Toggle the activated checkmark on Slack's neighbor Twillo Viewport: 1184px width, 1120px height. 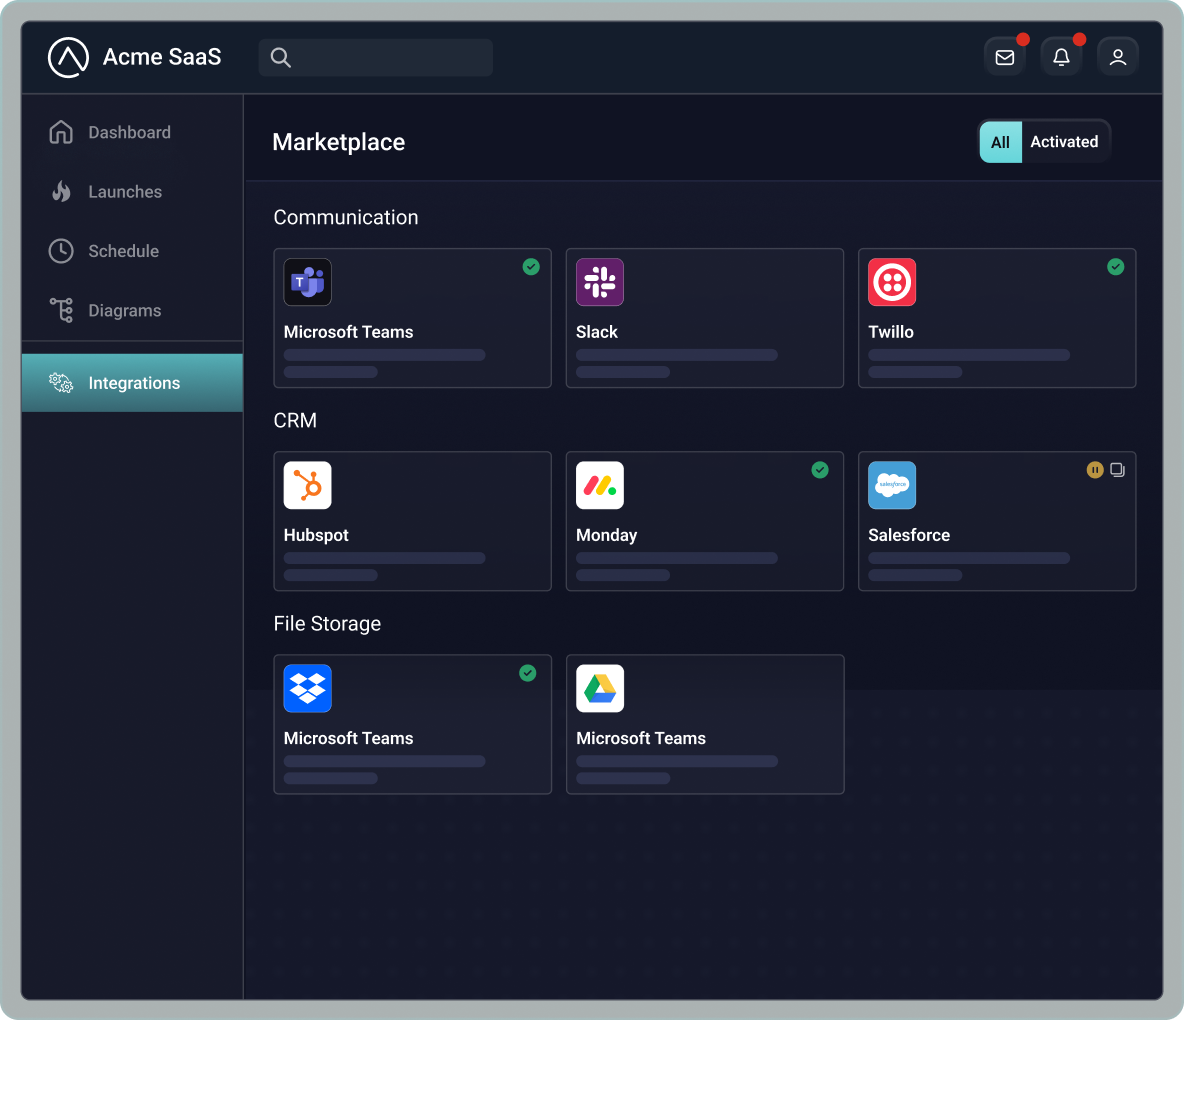point(1115,267)
